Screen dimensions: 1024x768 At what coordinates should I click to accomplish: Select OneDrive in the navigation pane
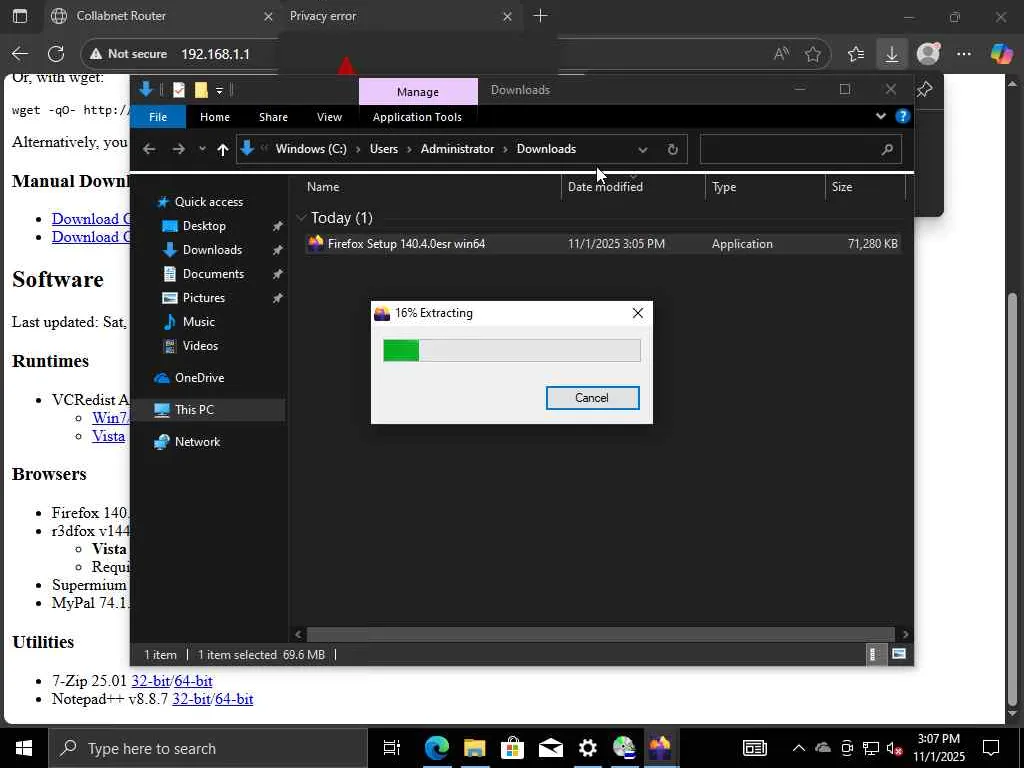click(x=199, y=377)
